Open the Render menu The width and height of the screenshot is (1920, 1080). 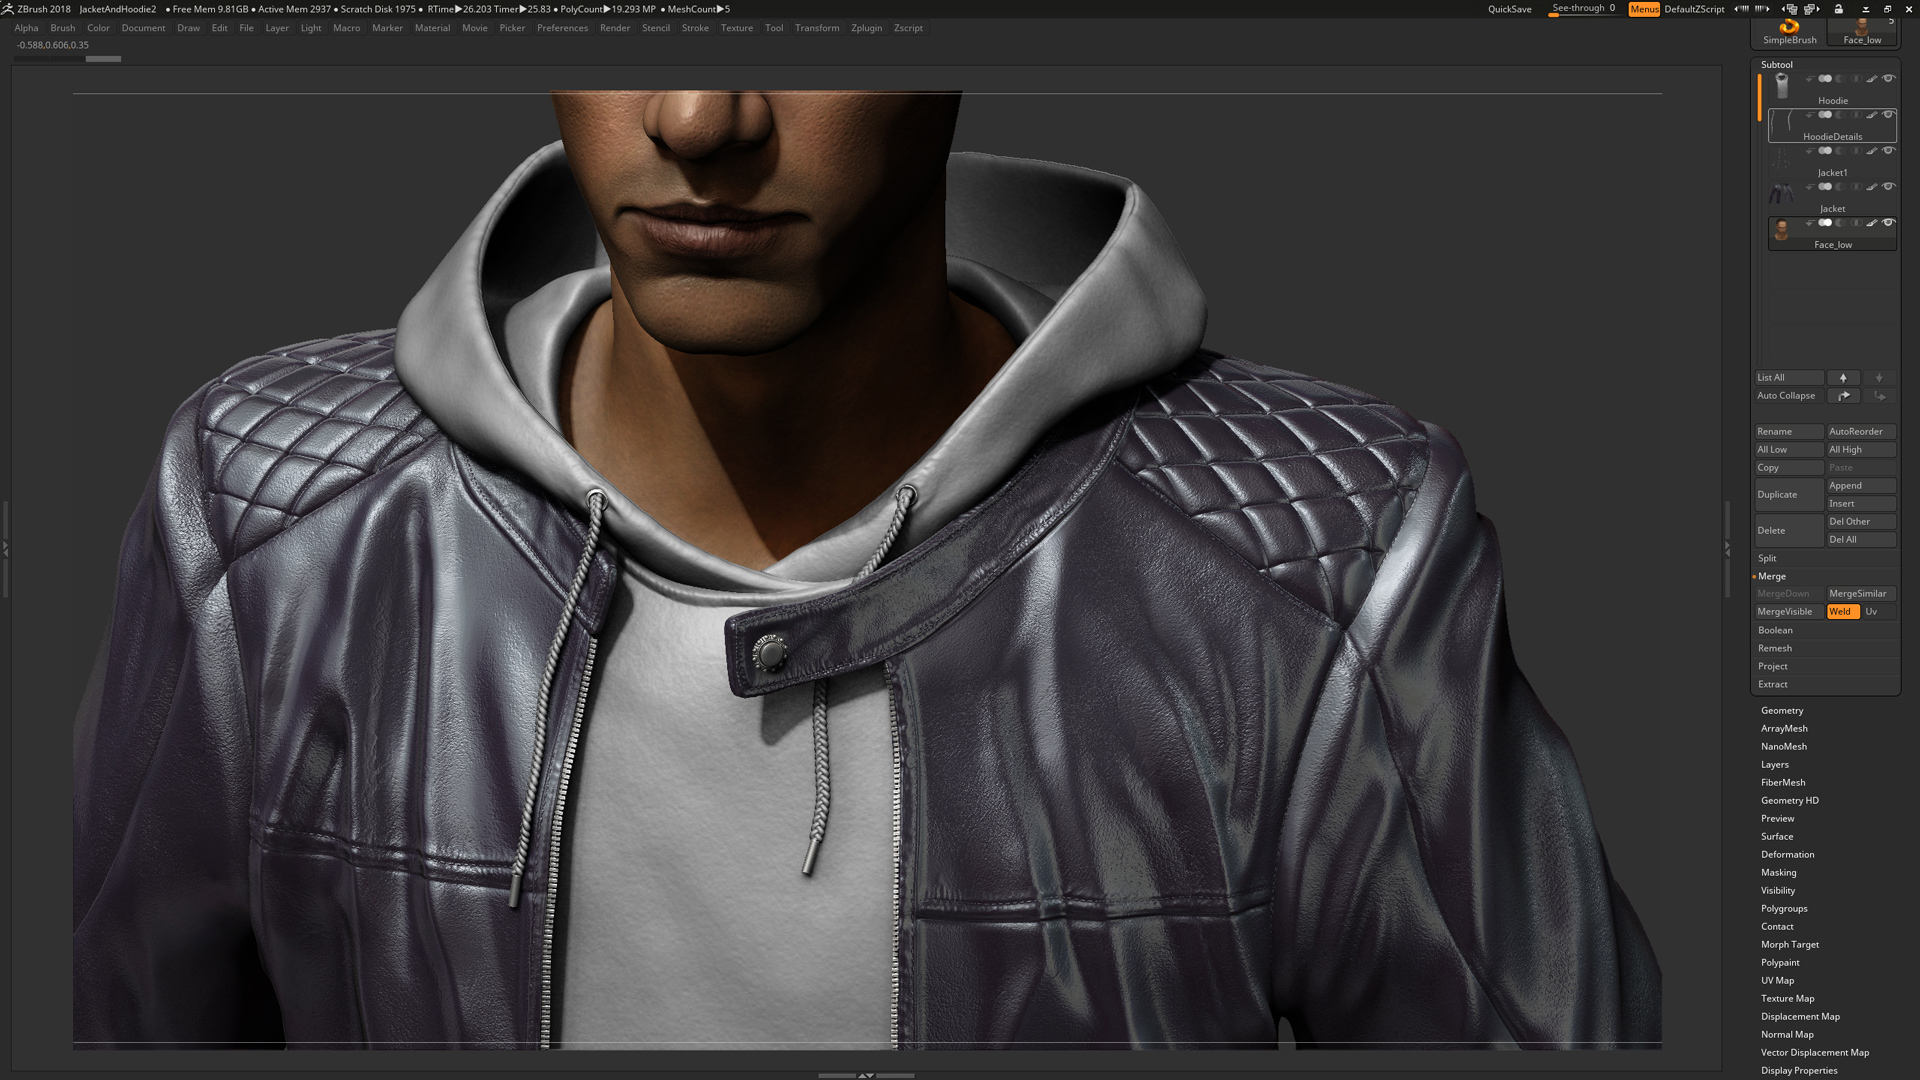click(x=615, y=28)
